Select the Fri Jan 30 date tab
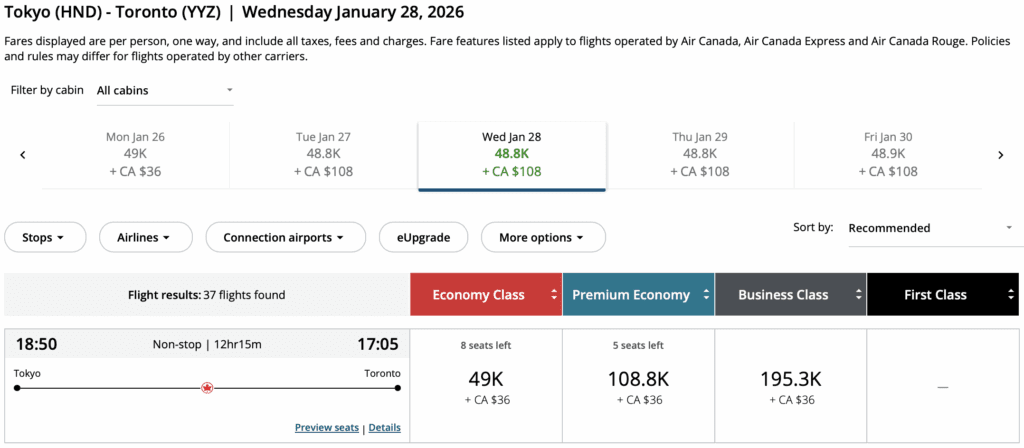 coord(888,154)
